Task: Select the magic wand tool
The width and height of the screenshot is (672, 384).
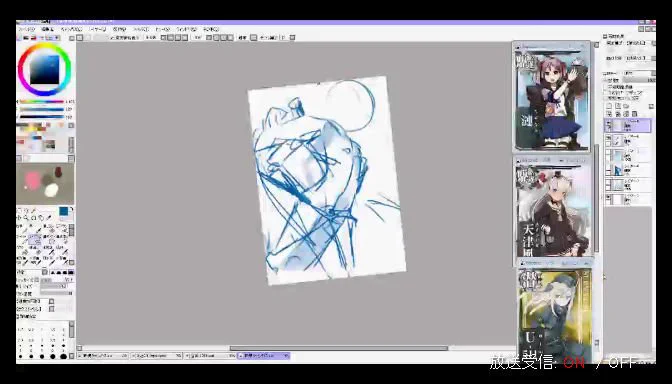Action: 33,210
